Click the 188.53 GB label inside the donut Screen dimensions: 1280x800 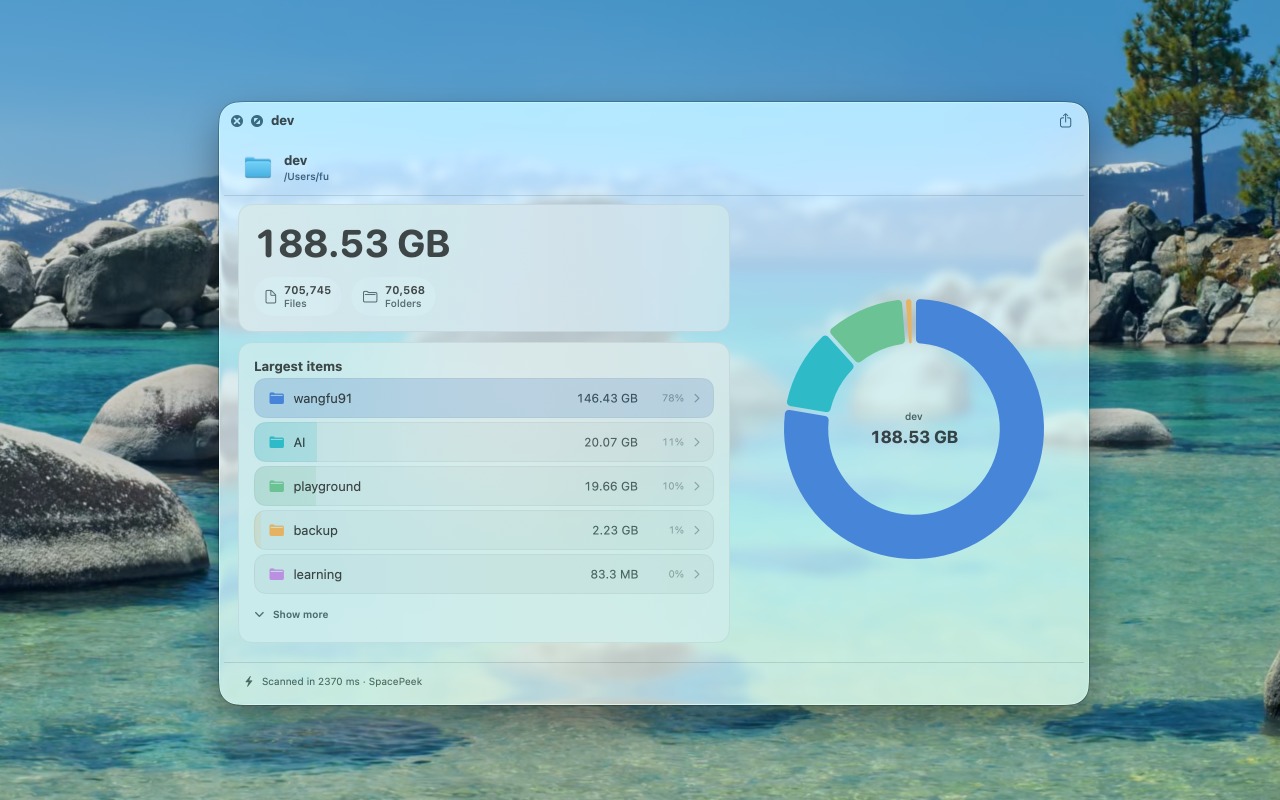click(x=914, y=437)
